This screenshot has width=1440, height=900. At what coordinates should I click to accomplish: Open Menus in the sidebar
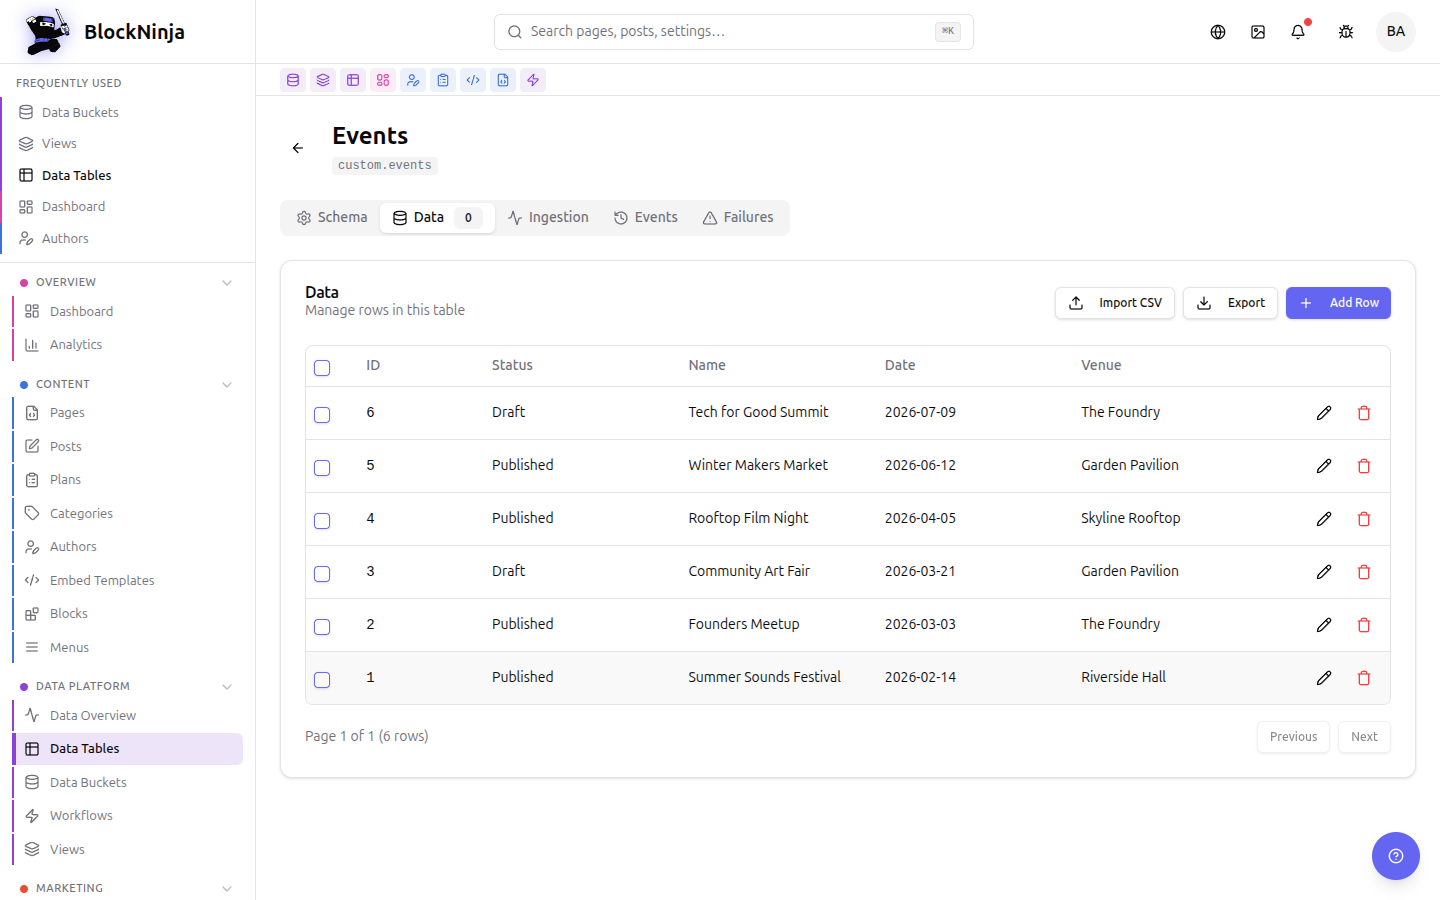(128, 648)
